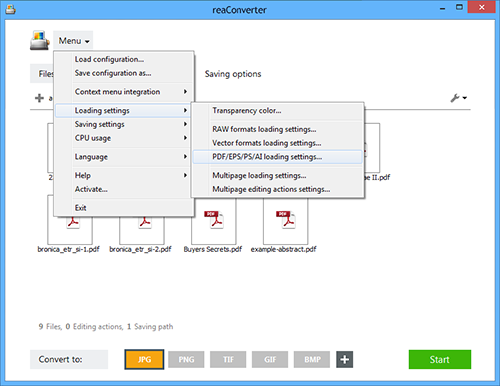500x386 pixels.
Task: Add another output format with plus button
Action: click(344, 359)
